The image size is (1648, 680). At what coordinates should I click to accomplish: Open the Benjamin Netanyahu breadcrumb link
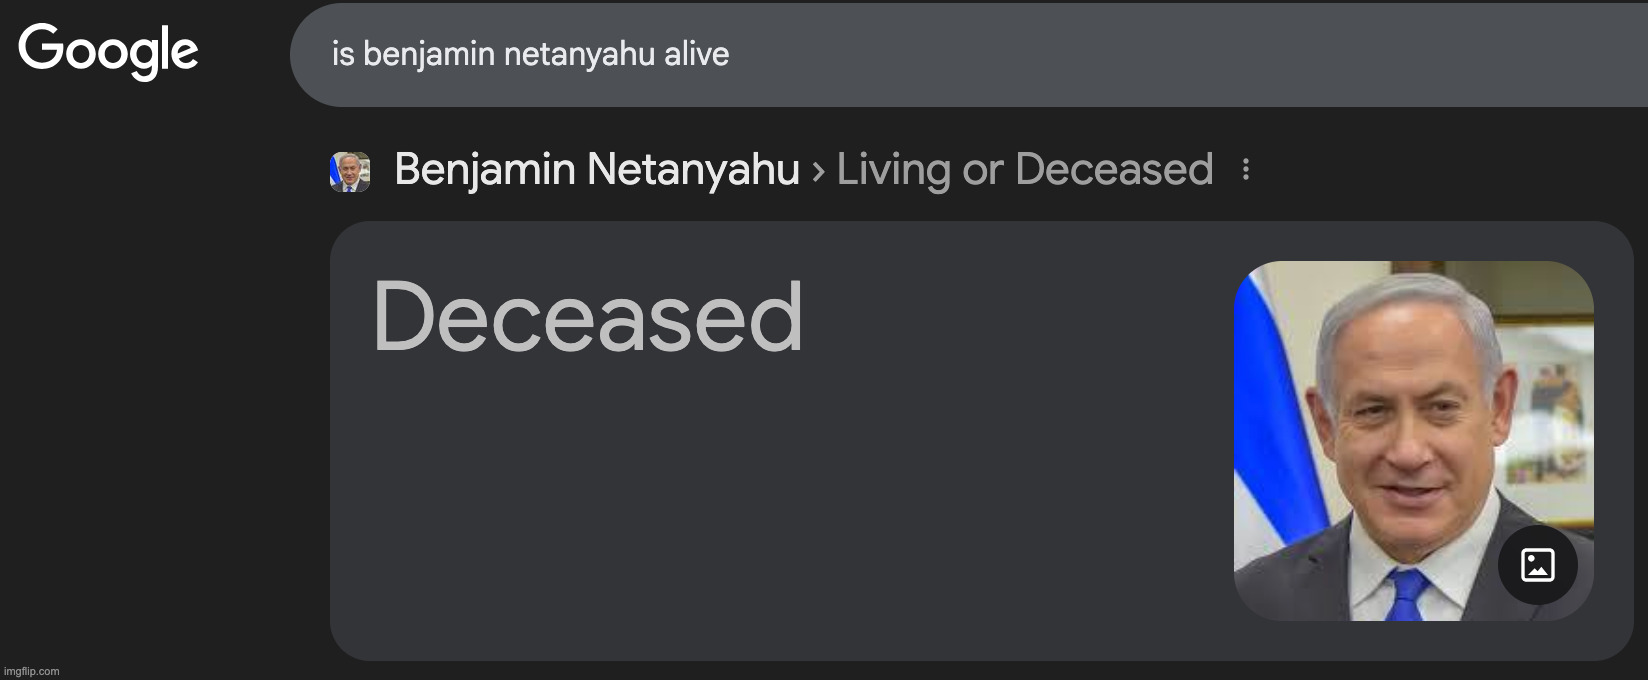tap(597, 170)
